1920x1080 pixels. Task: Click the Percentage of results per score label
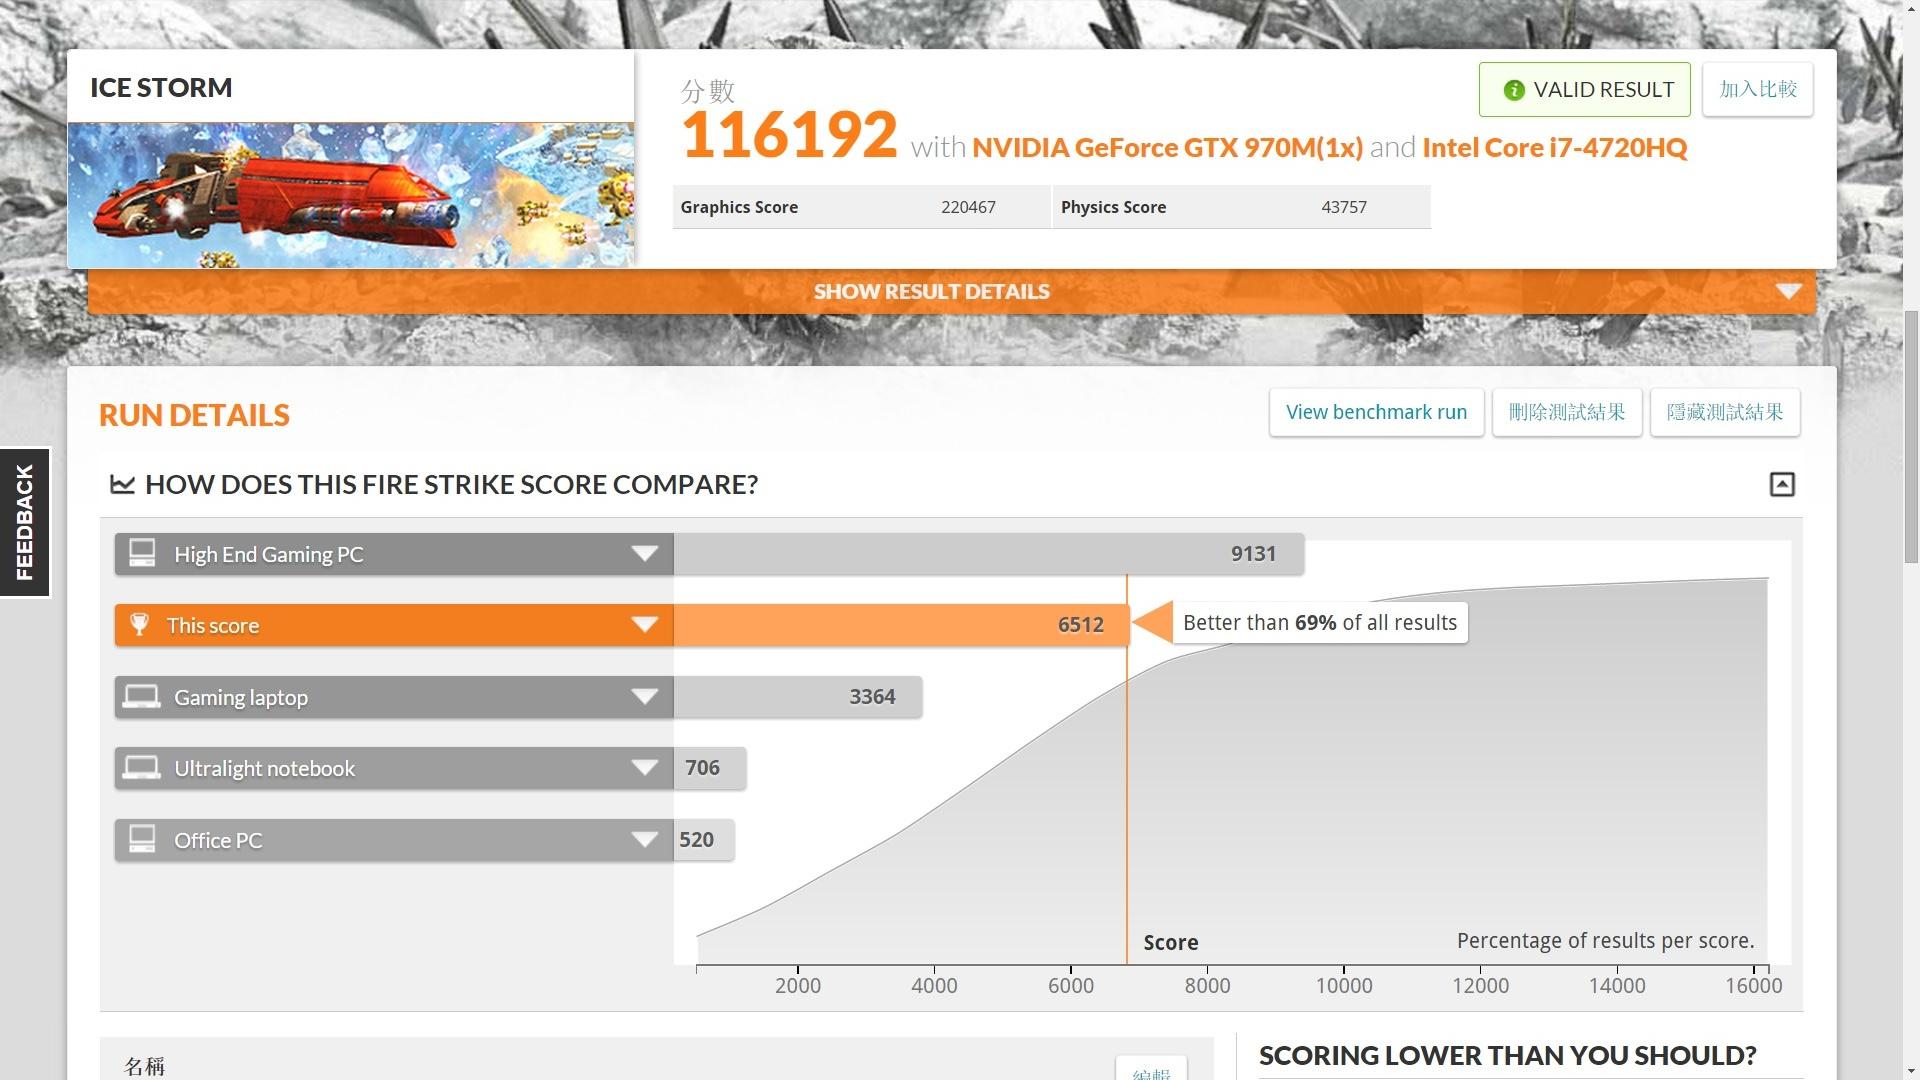[x=1605, y=941]
